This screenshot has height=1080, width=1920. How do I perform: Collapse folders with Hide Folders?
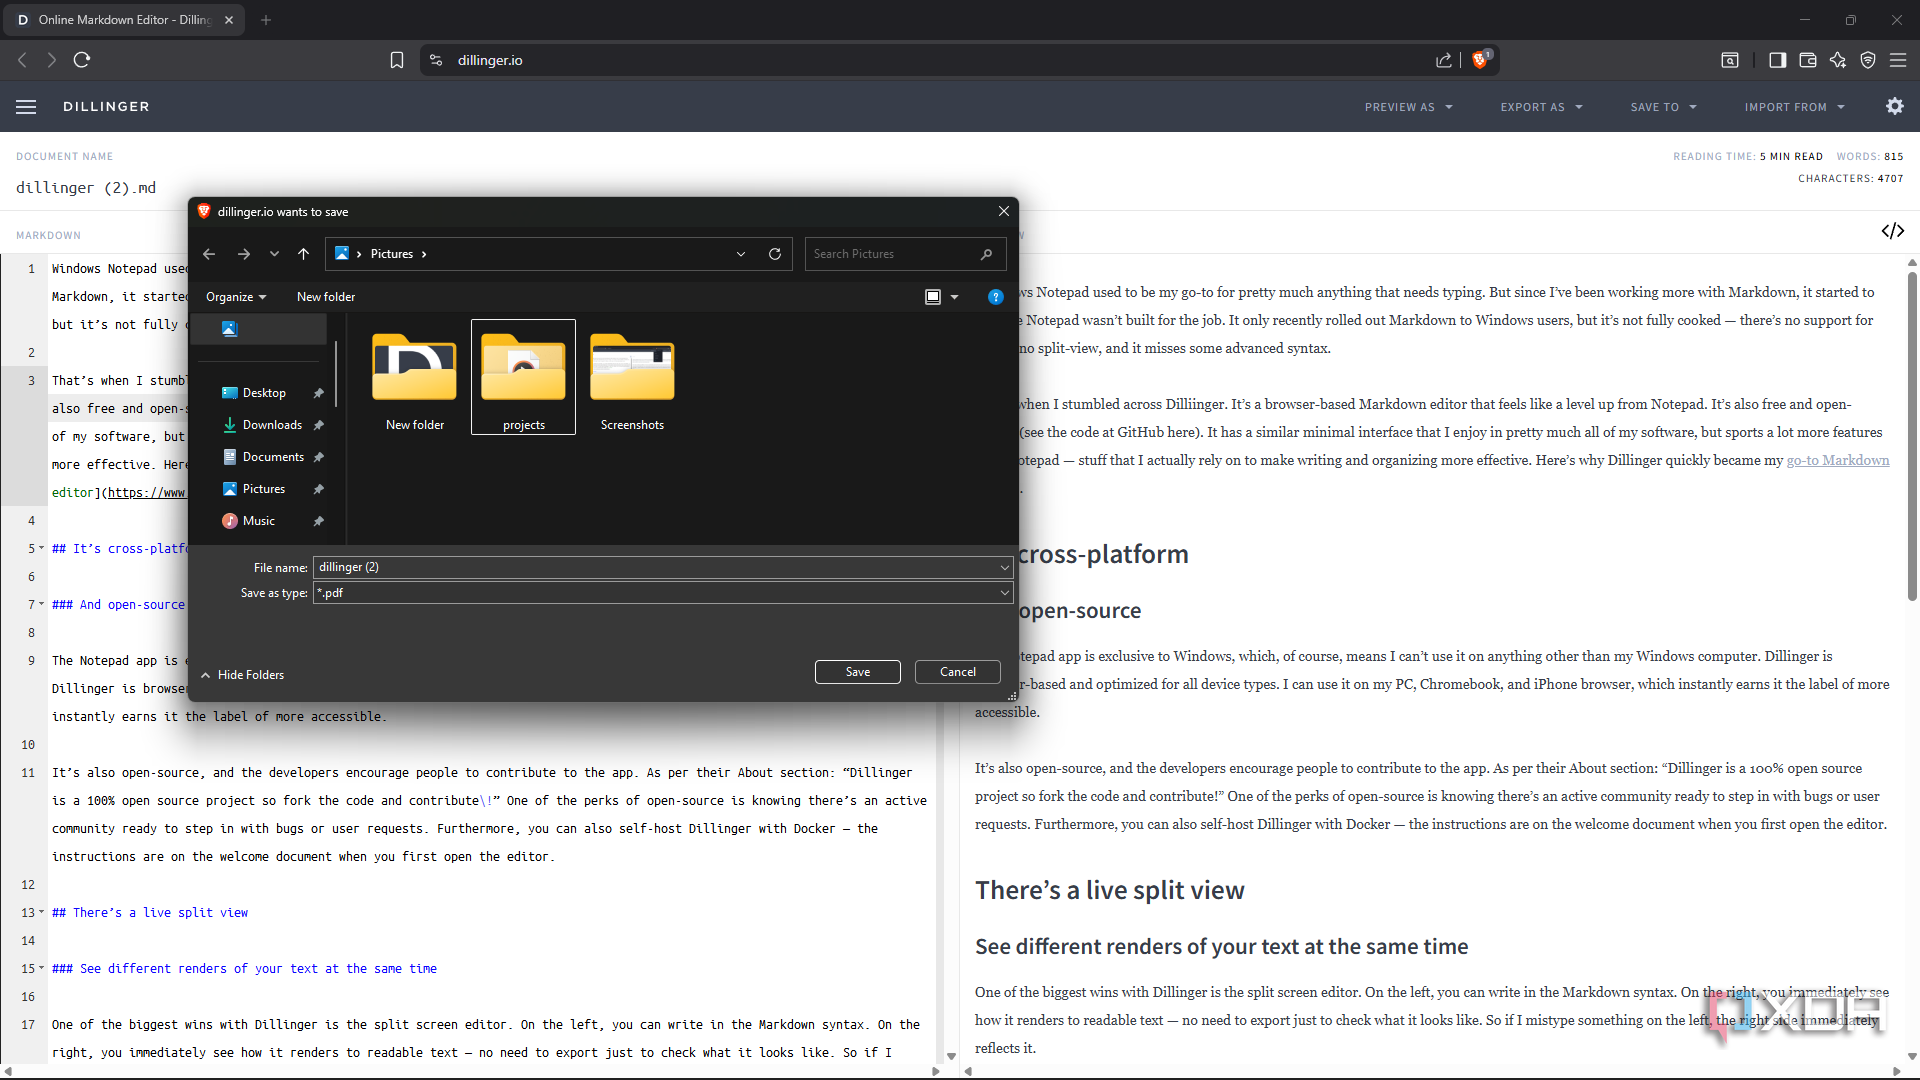242,675
